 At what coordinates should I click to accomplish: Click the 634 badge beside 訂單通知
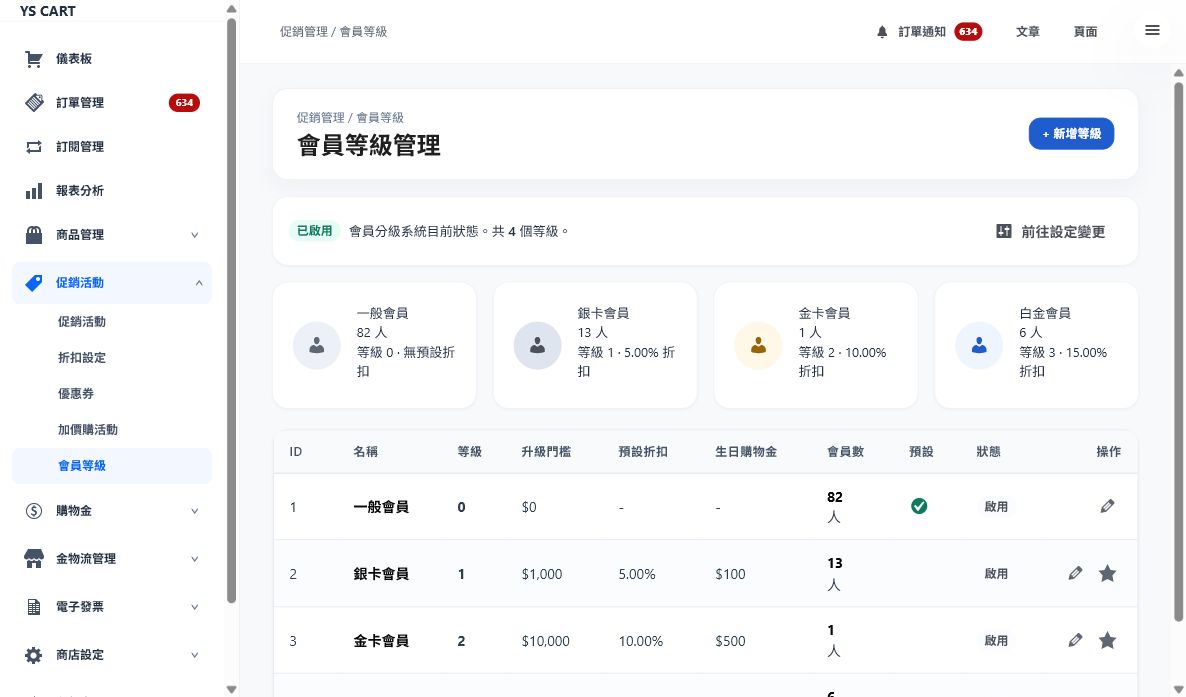[x=968, y=32]
